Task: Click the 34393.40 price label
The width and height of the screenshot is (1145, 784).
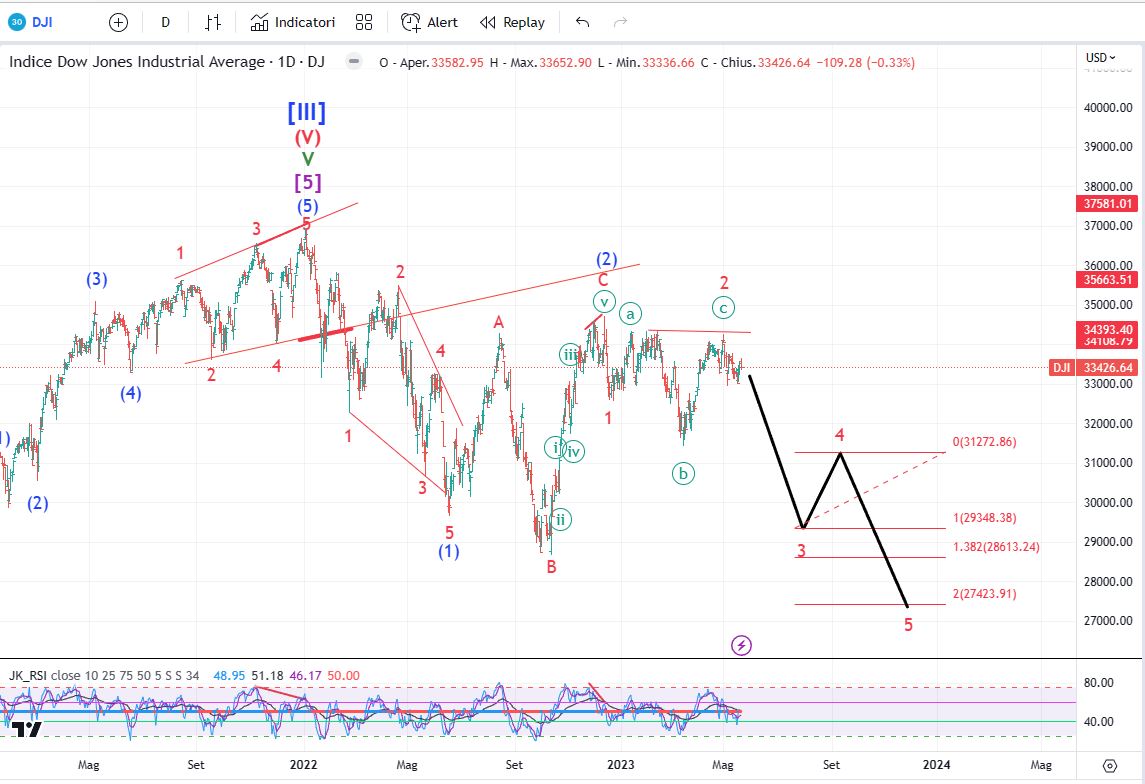Action: point(1108,330)
